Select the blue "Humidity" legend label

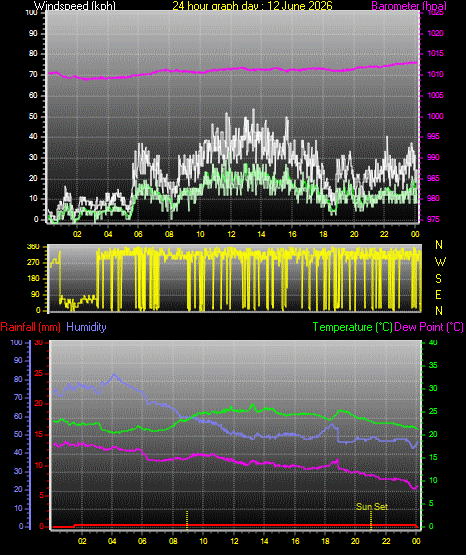[x=86, y=327]
